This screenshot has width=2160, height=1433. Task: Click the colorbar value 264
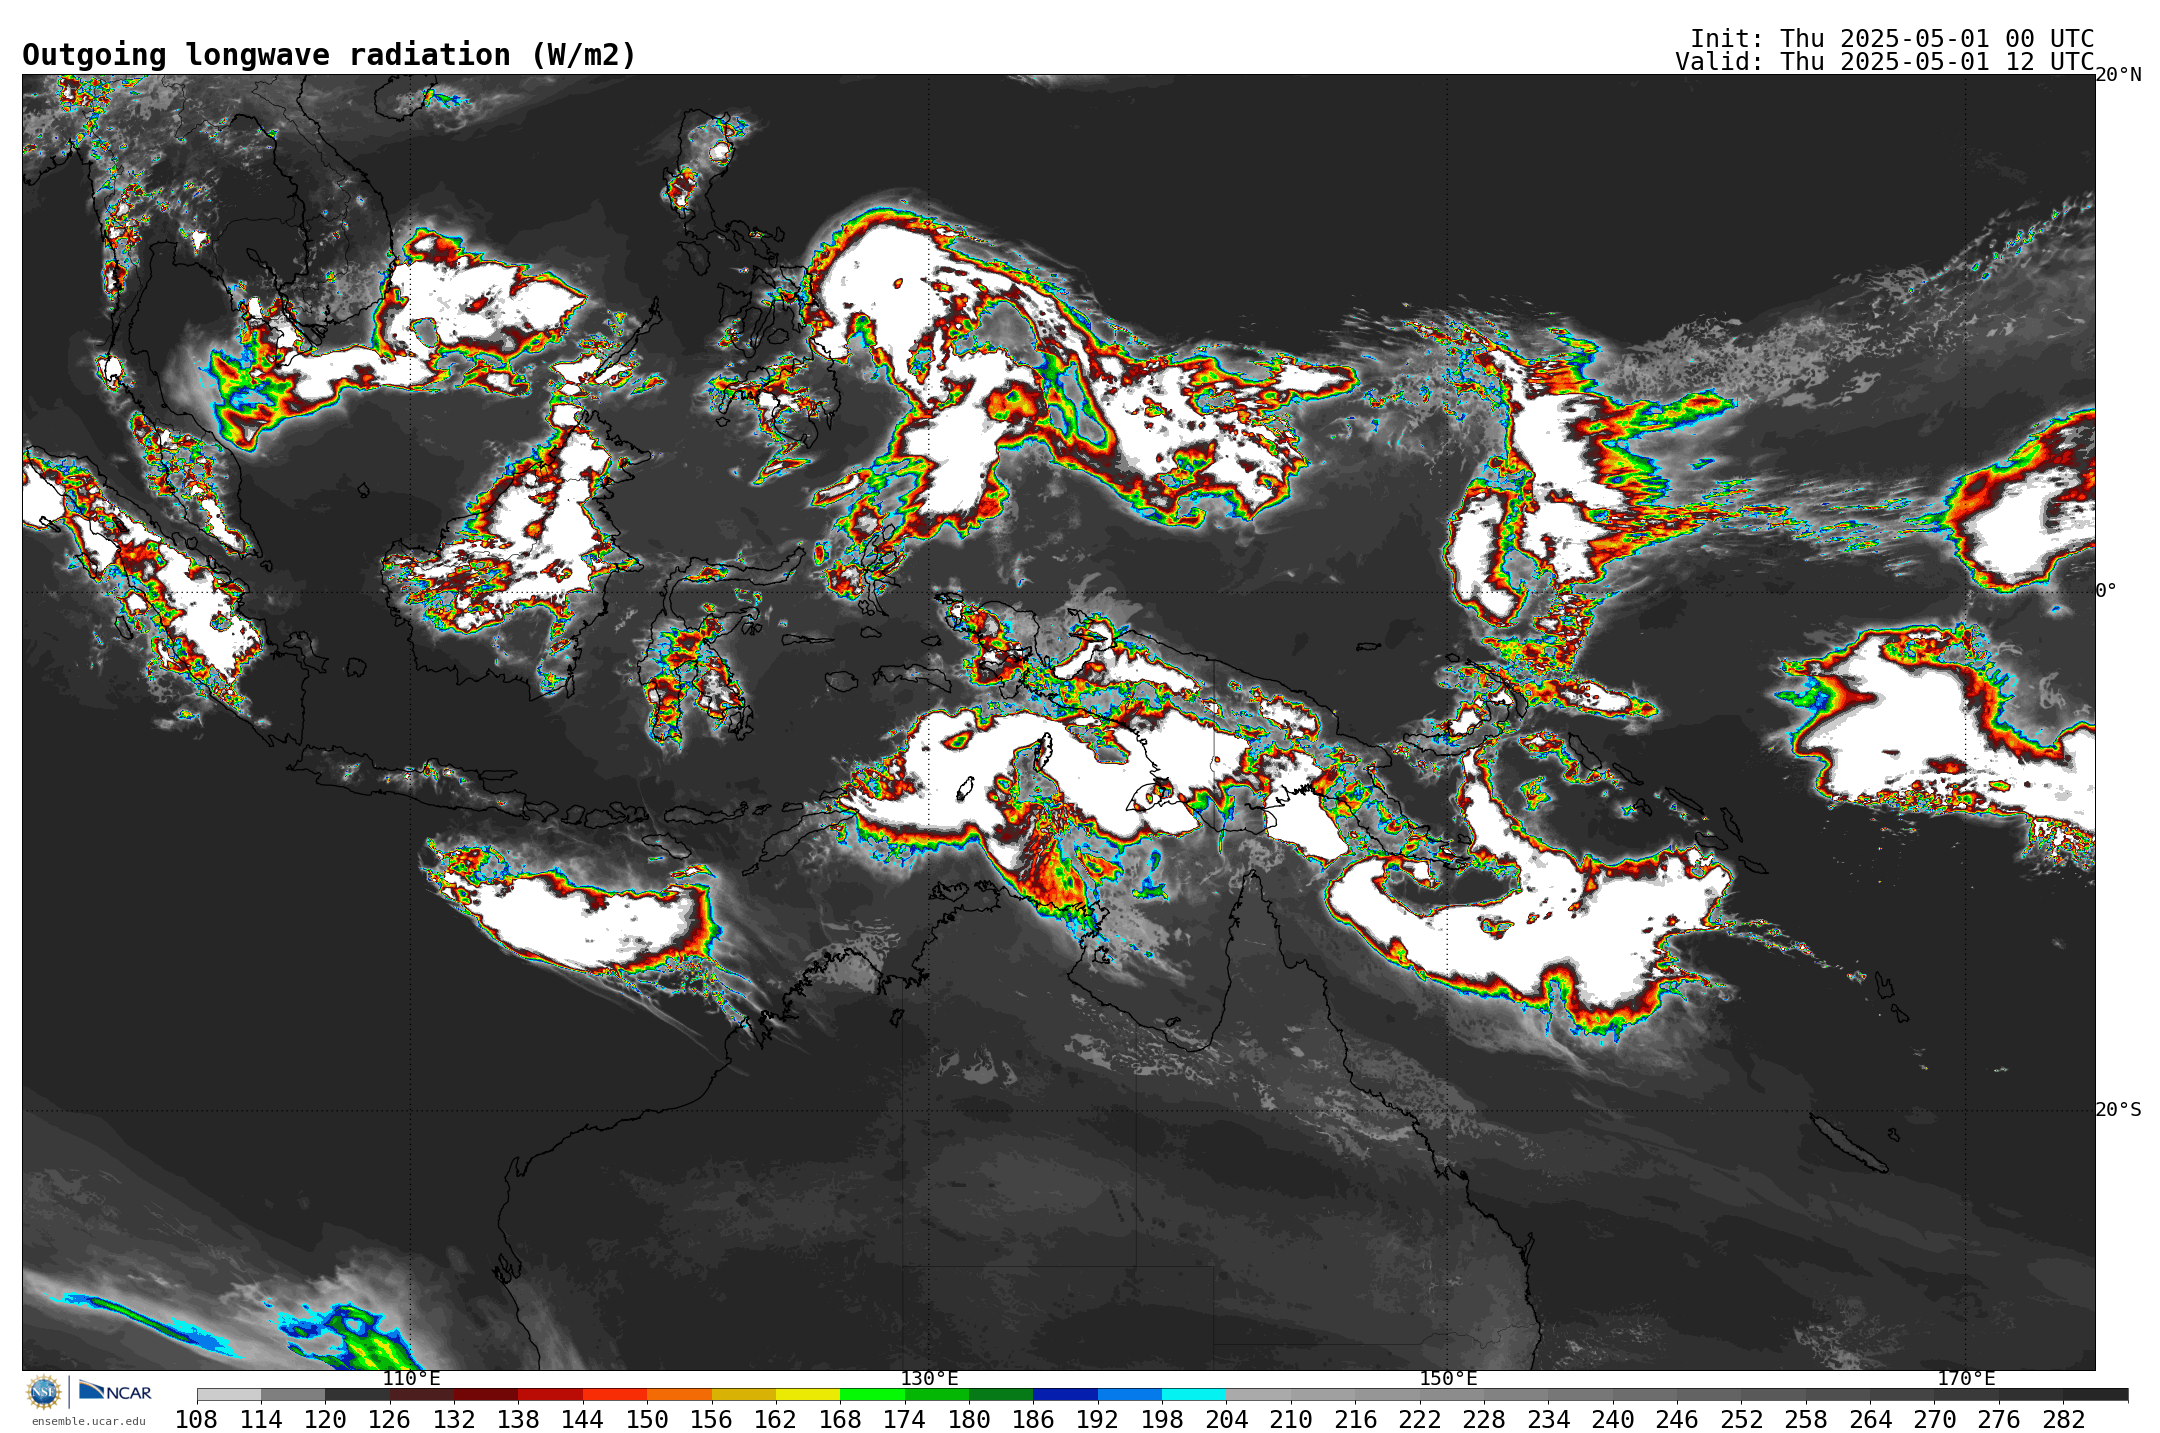[1870, 1420]
